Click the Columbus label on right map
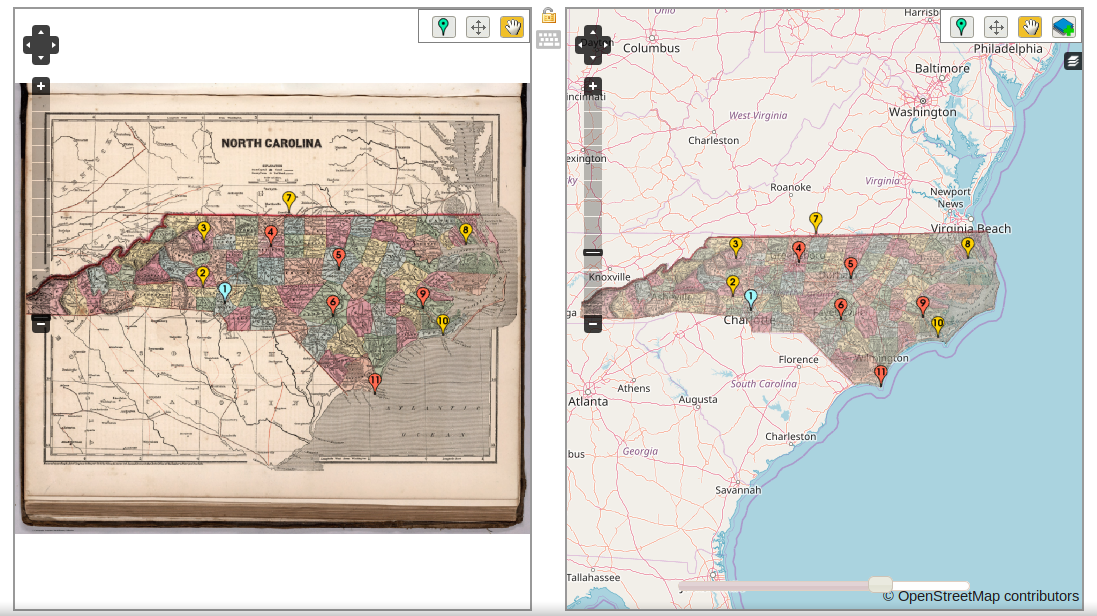1097x616 pixels. (651, 48)
